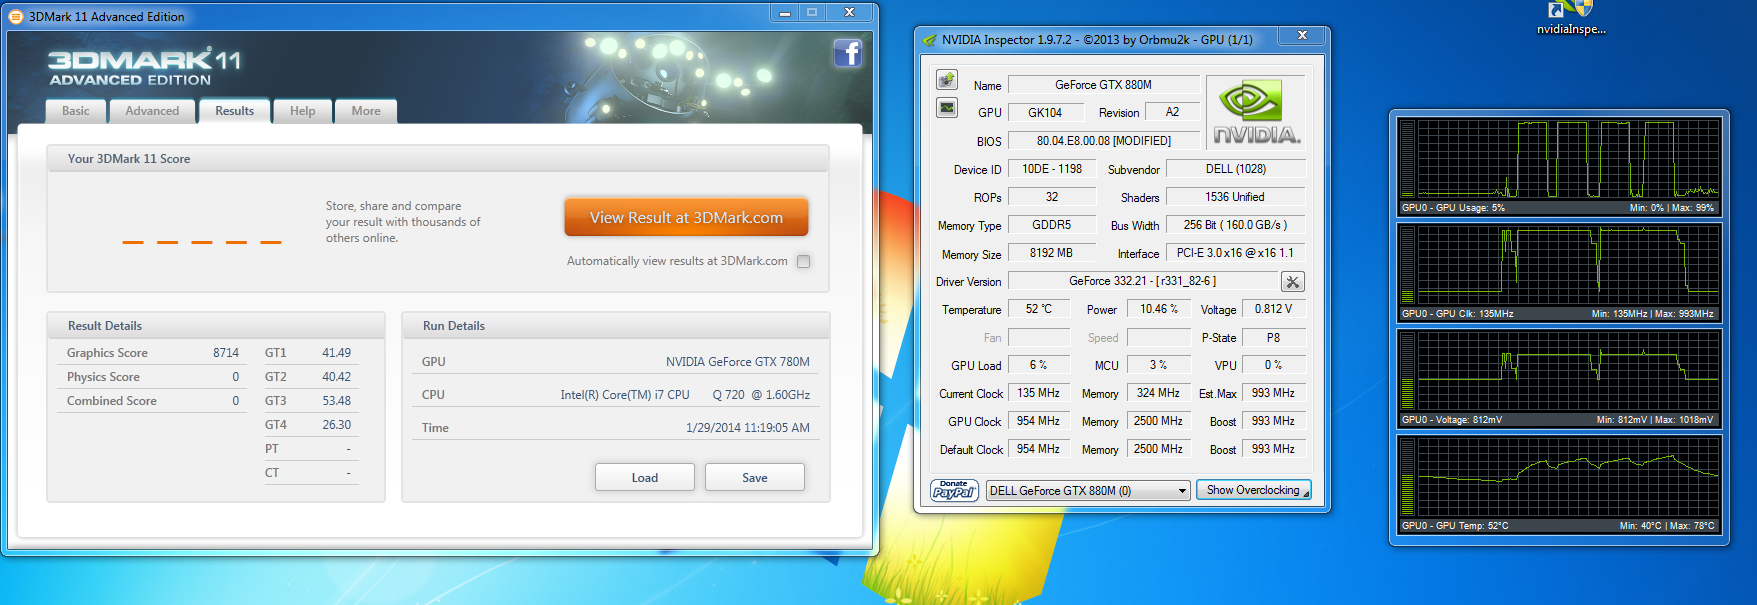
Task: Click the Subvendor field DELL (1028)
Action: point(1235,169)
